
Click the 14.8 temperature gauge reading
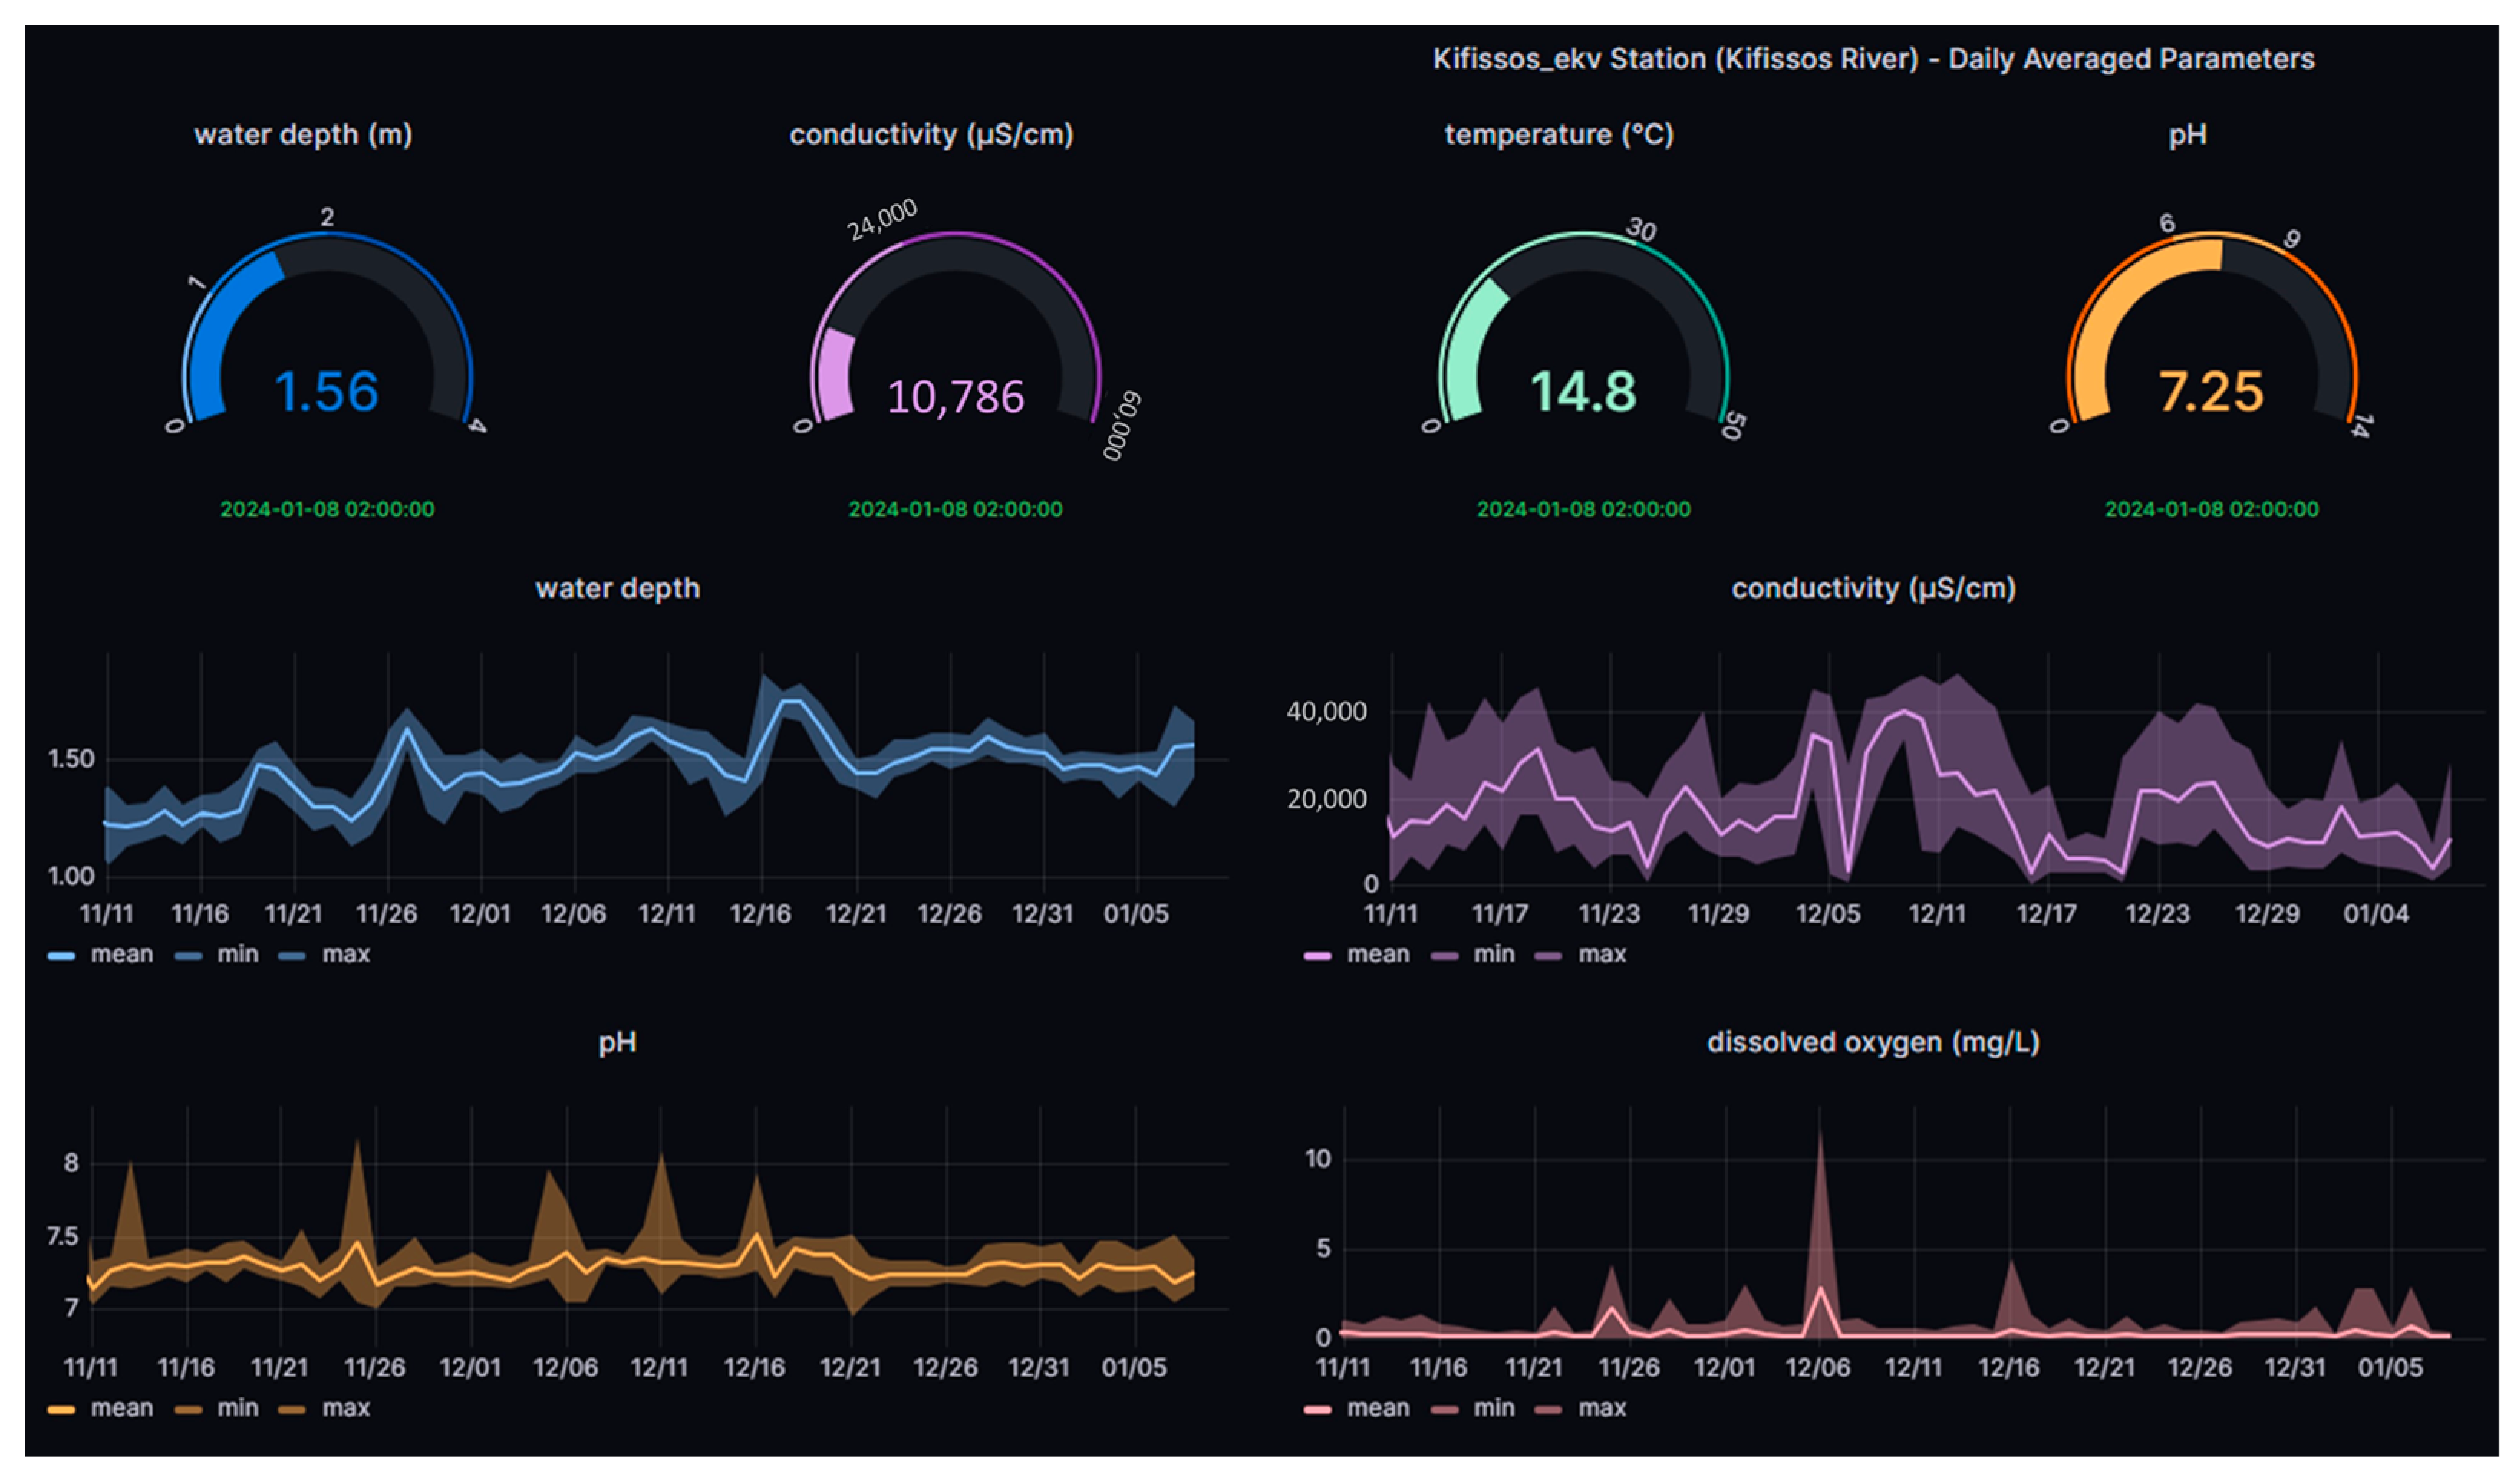[x=1583, y=392]
